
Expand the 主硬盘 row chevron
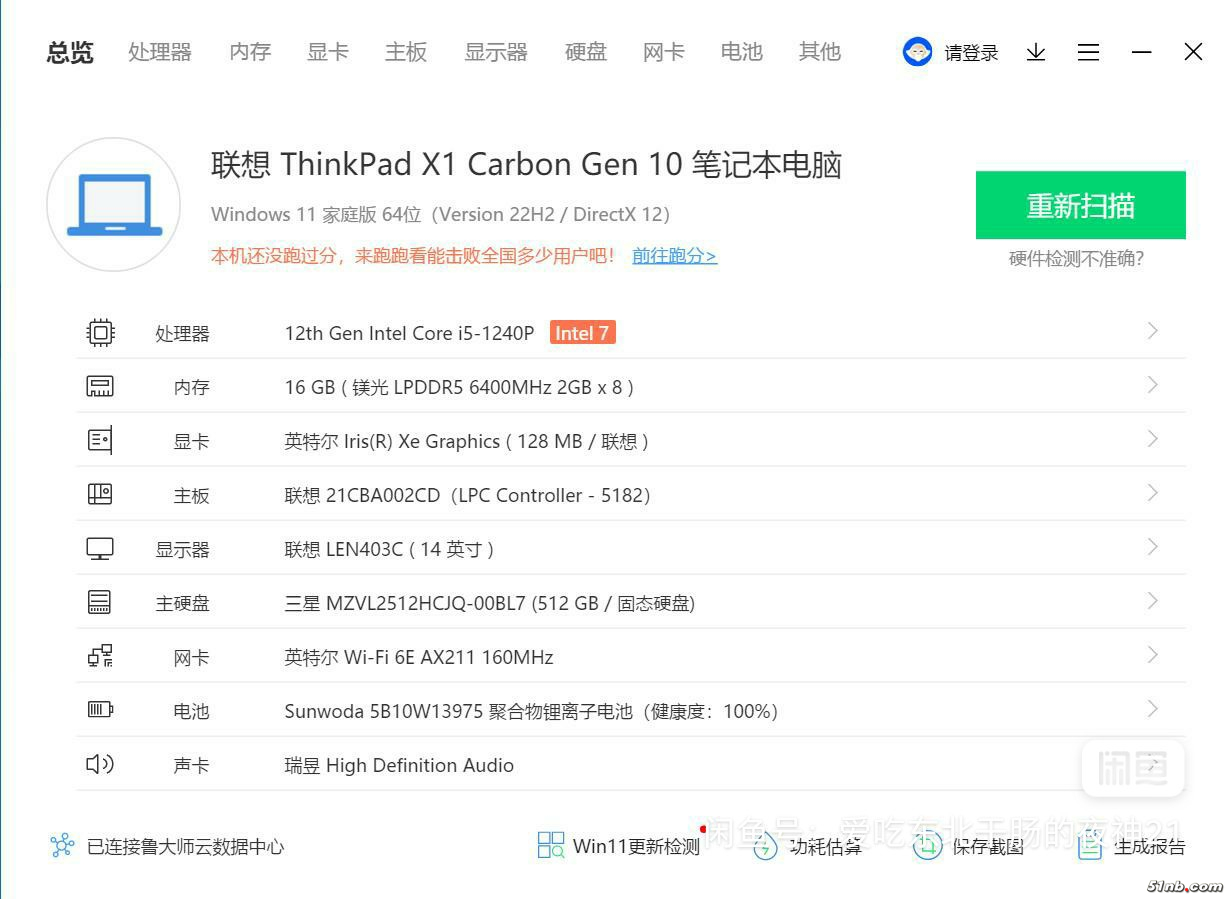pos(1152,601)
